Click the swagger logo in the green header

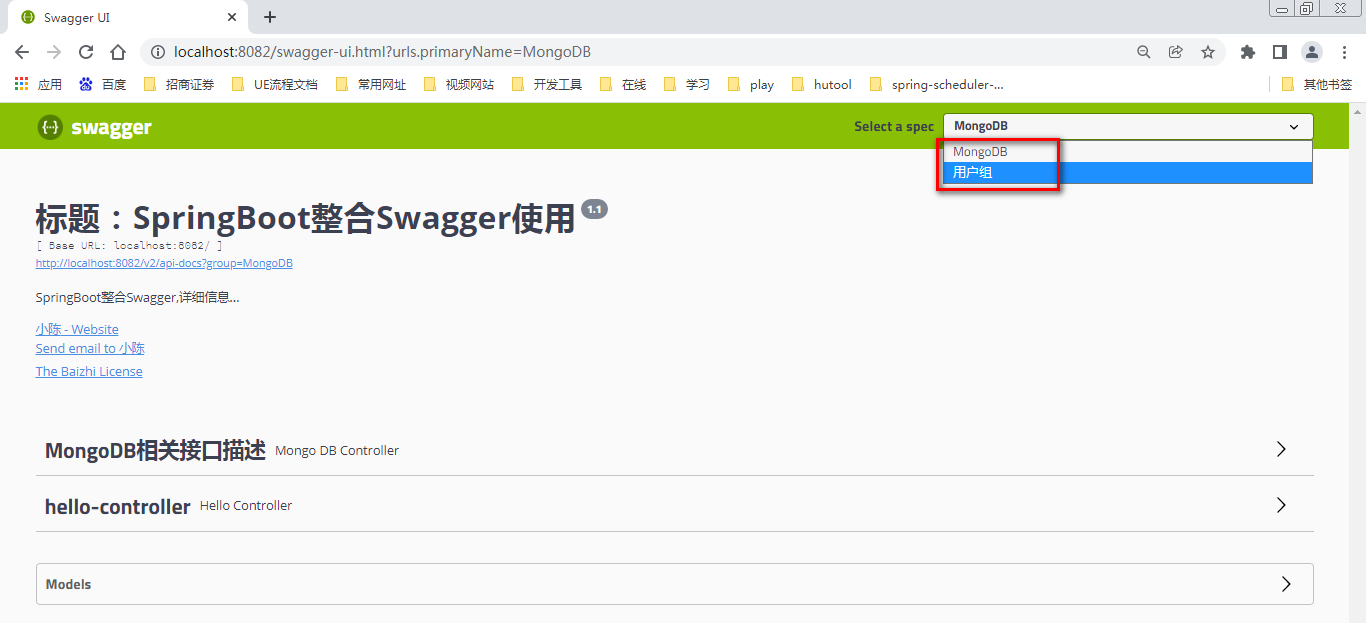[95, 127]
